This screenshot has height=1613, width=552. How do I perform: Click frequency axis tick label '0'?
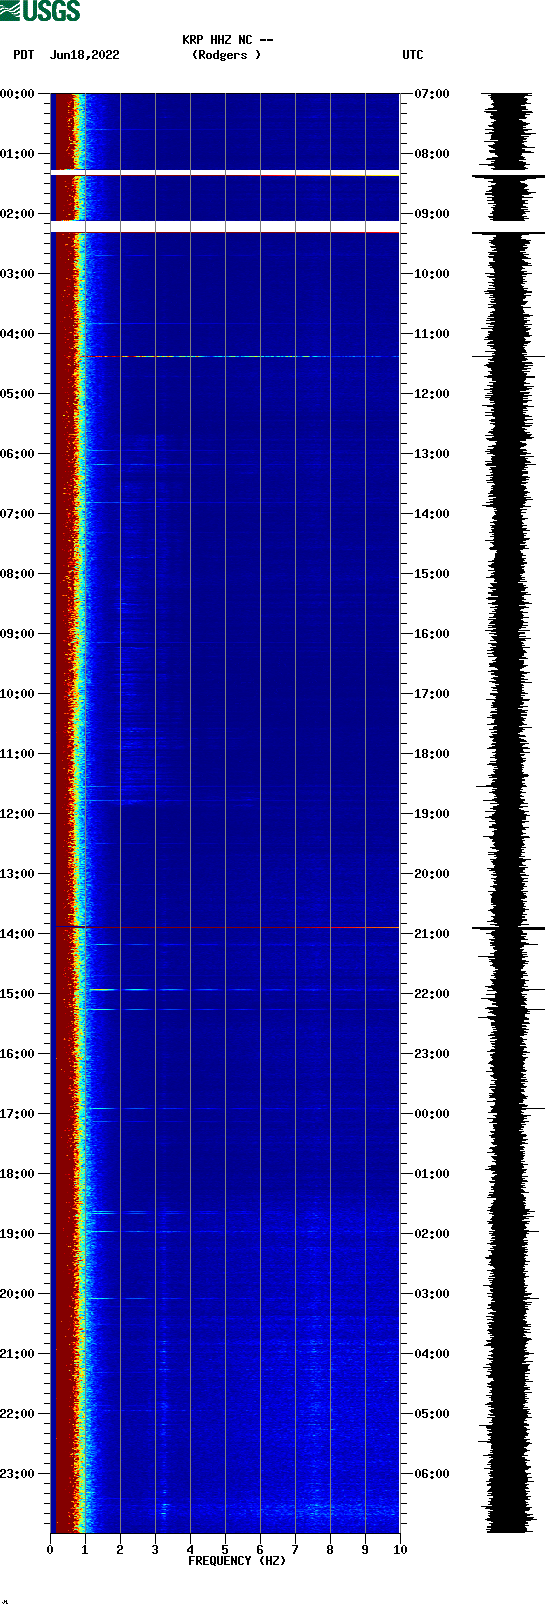50,1550
